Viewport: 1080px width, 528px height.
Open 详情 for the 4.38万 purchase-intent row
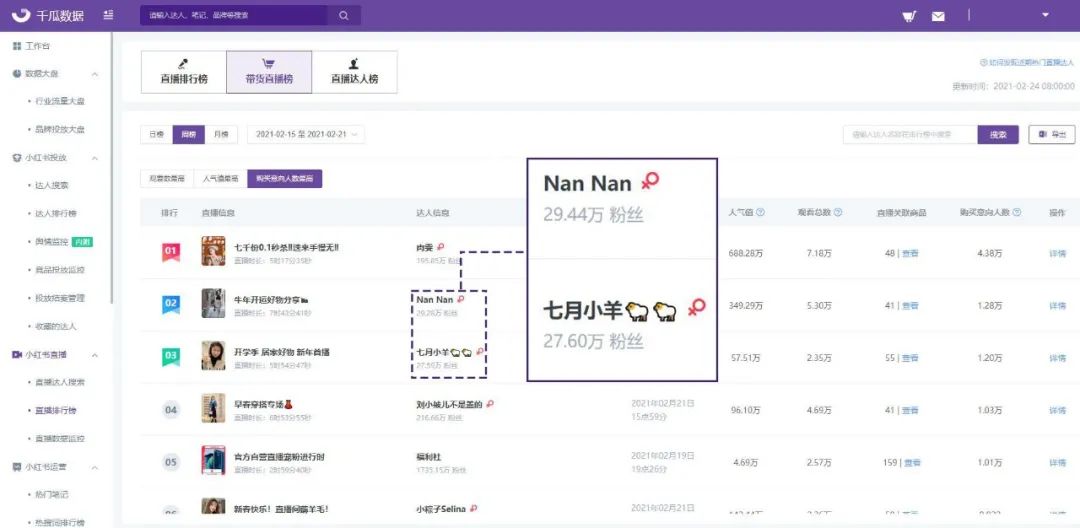tap(1057, 253)
